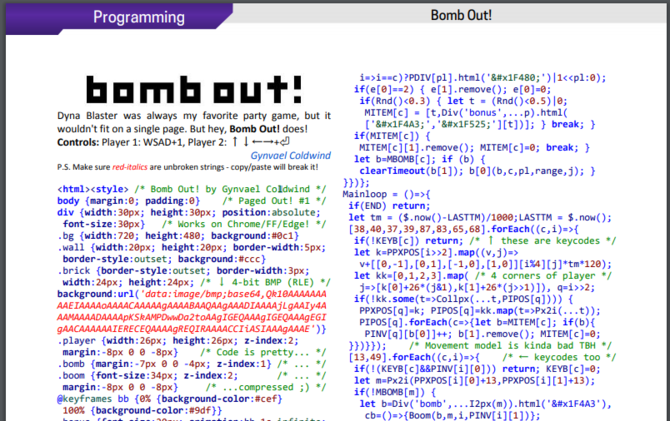Click the "if(MITEM[c]) {" code line
670x421 pixels.
[x=392, y=136]
